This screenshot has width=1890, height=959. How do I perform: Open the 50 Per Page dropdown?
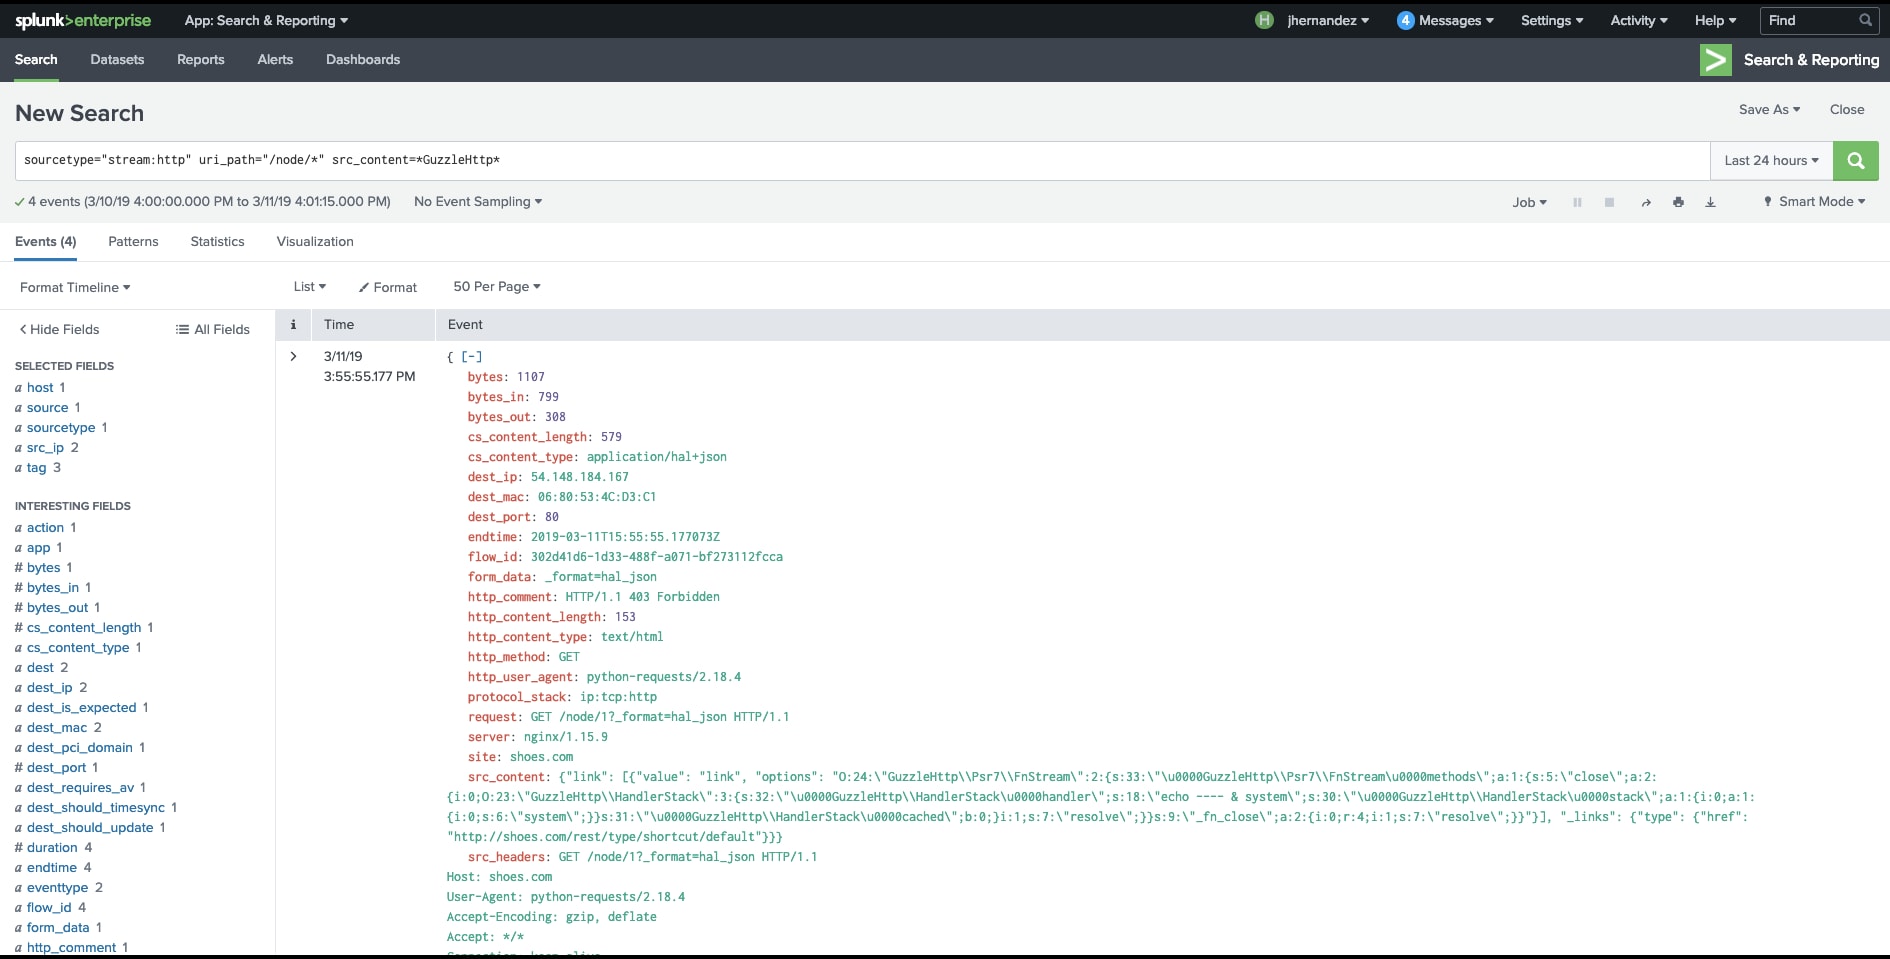coord(497,287)
